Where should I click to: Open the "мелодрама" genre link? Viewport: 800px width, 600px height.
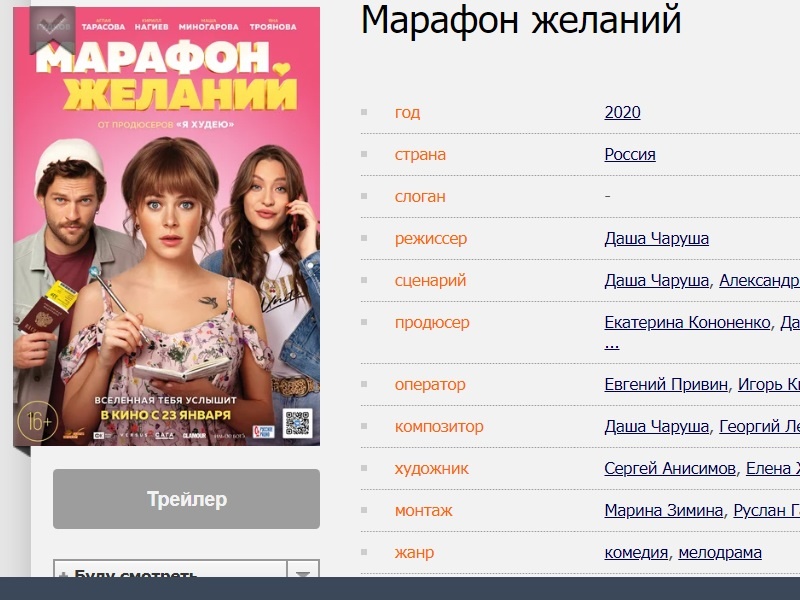pos(720,552)
